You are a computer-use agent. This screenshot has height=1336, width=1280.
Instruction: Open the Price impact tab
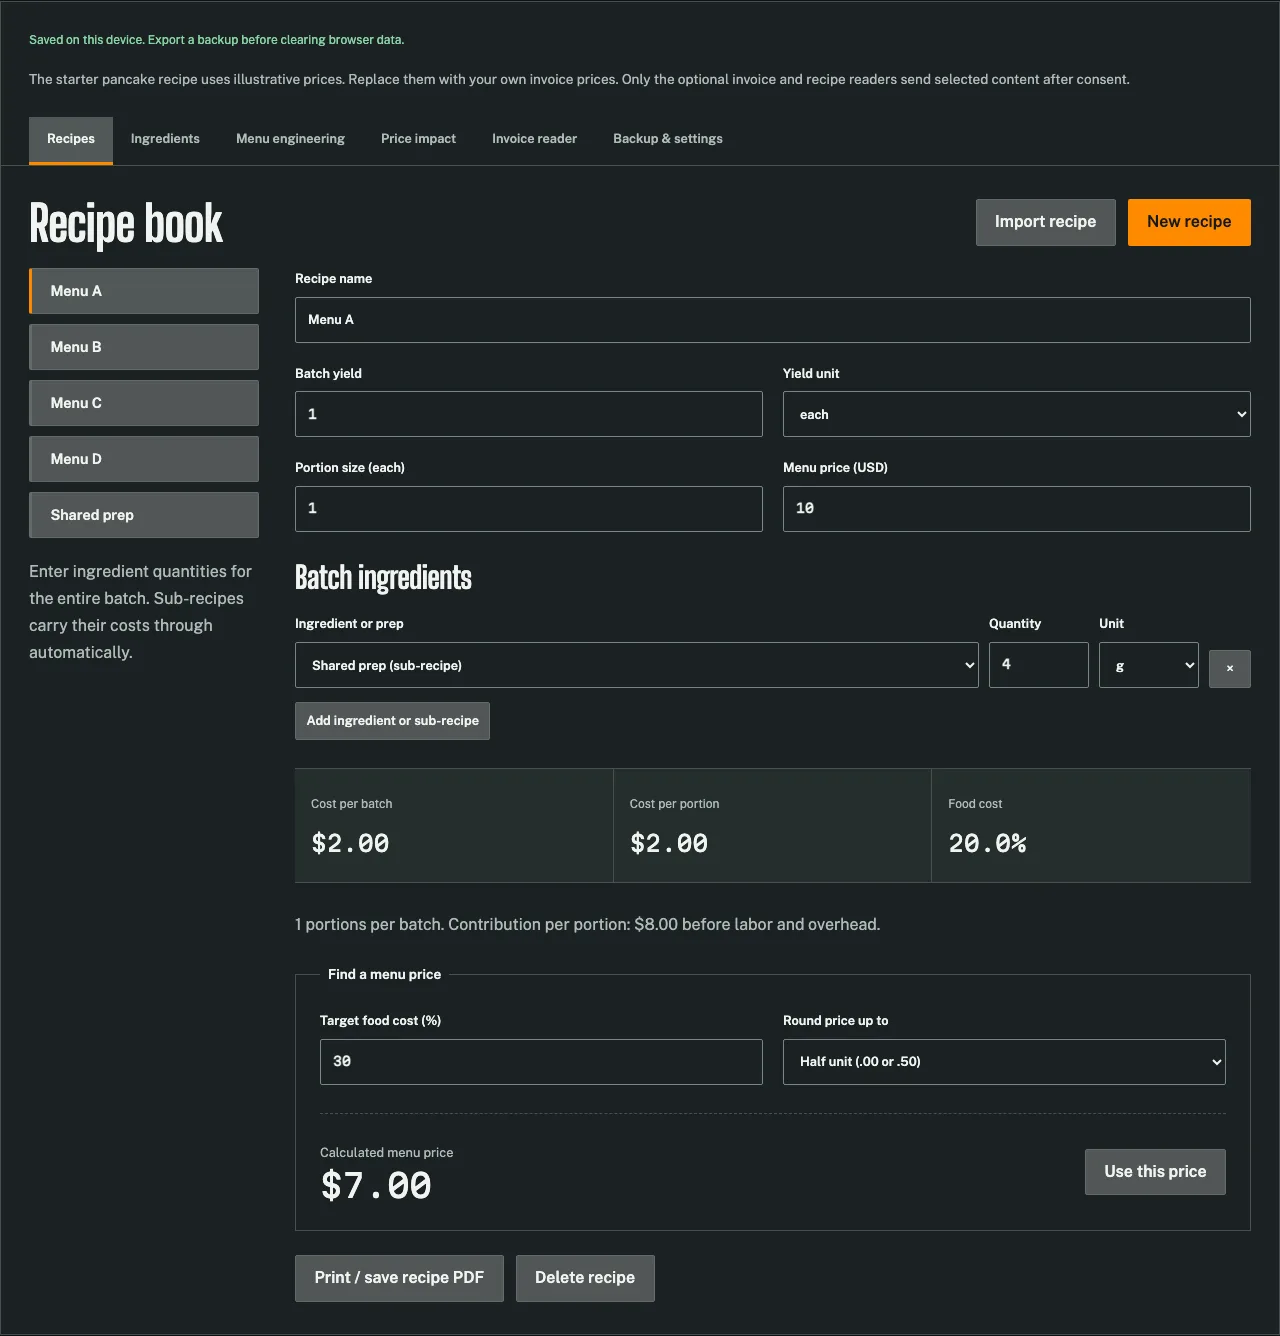click(418, 140)
